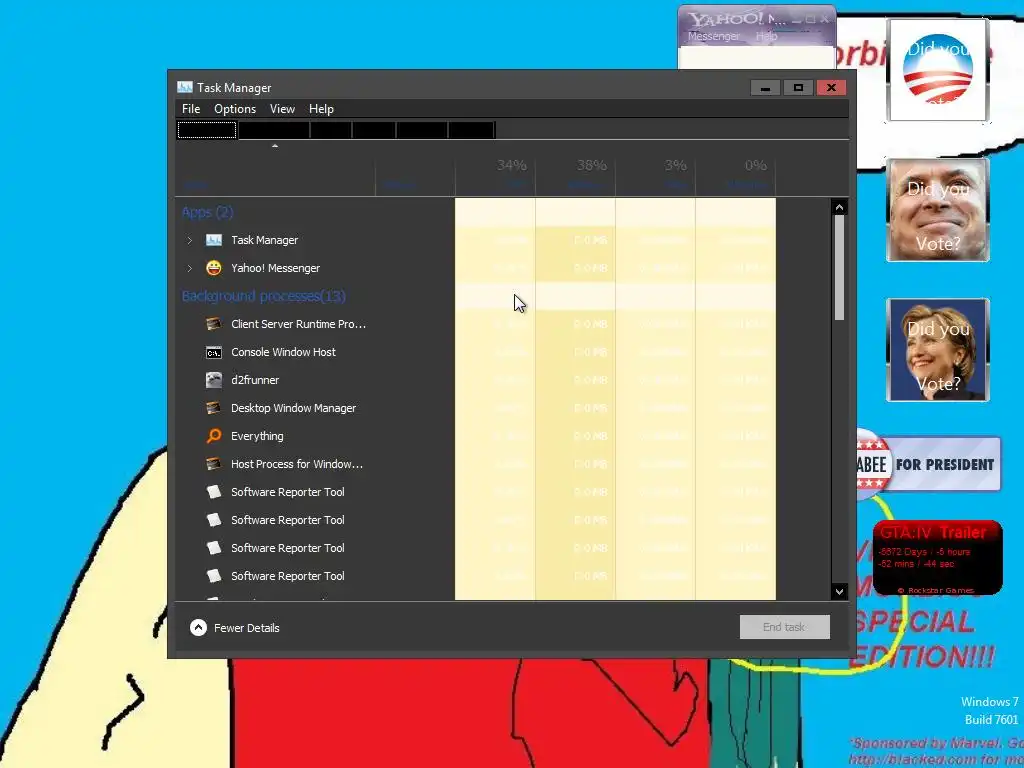Open Messenger menu in Yahoo window
This screenshot has height=768, width=1024.
coord(713,37)
